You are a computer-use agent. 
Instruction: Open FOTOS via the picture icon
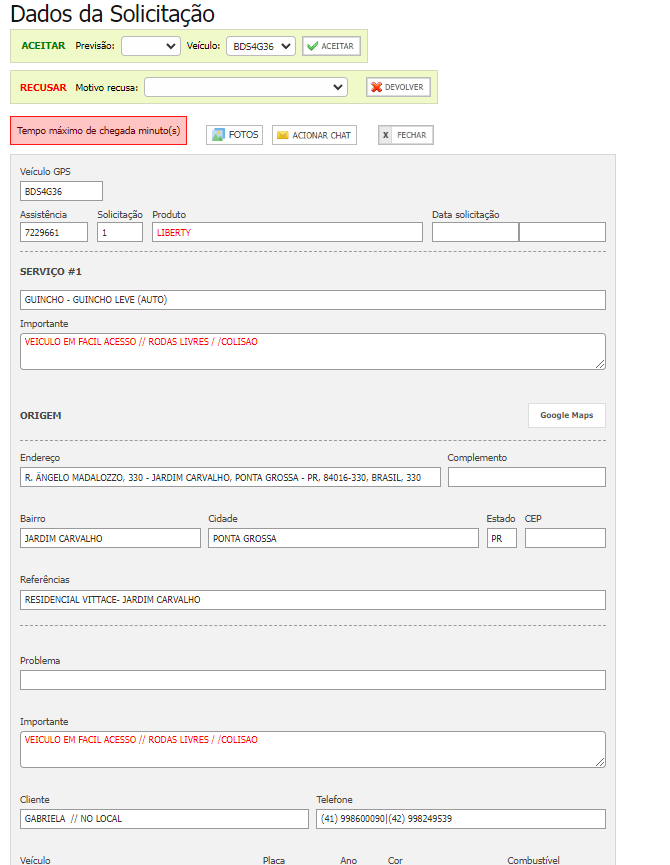(234, 134)
